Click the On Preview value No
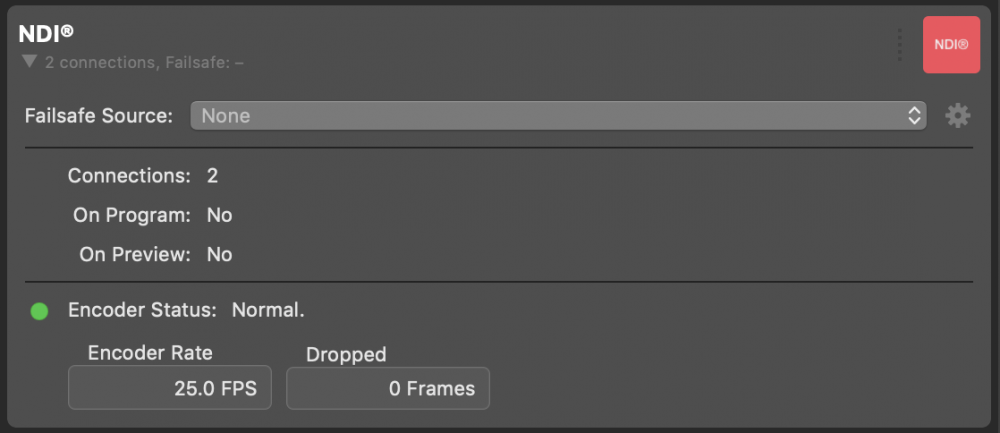Image resolution: width=1000 pixels, height=433 pixels. 219,255
